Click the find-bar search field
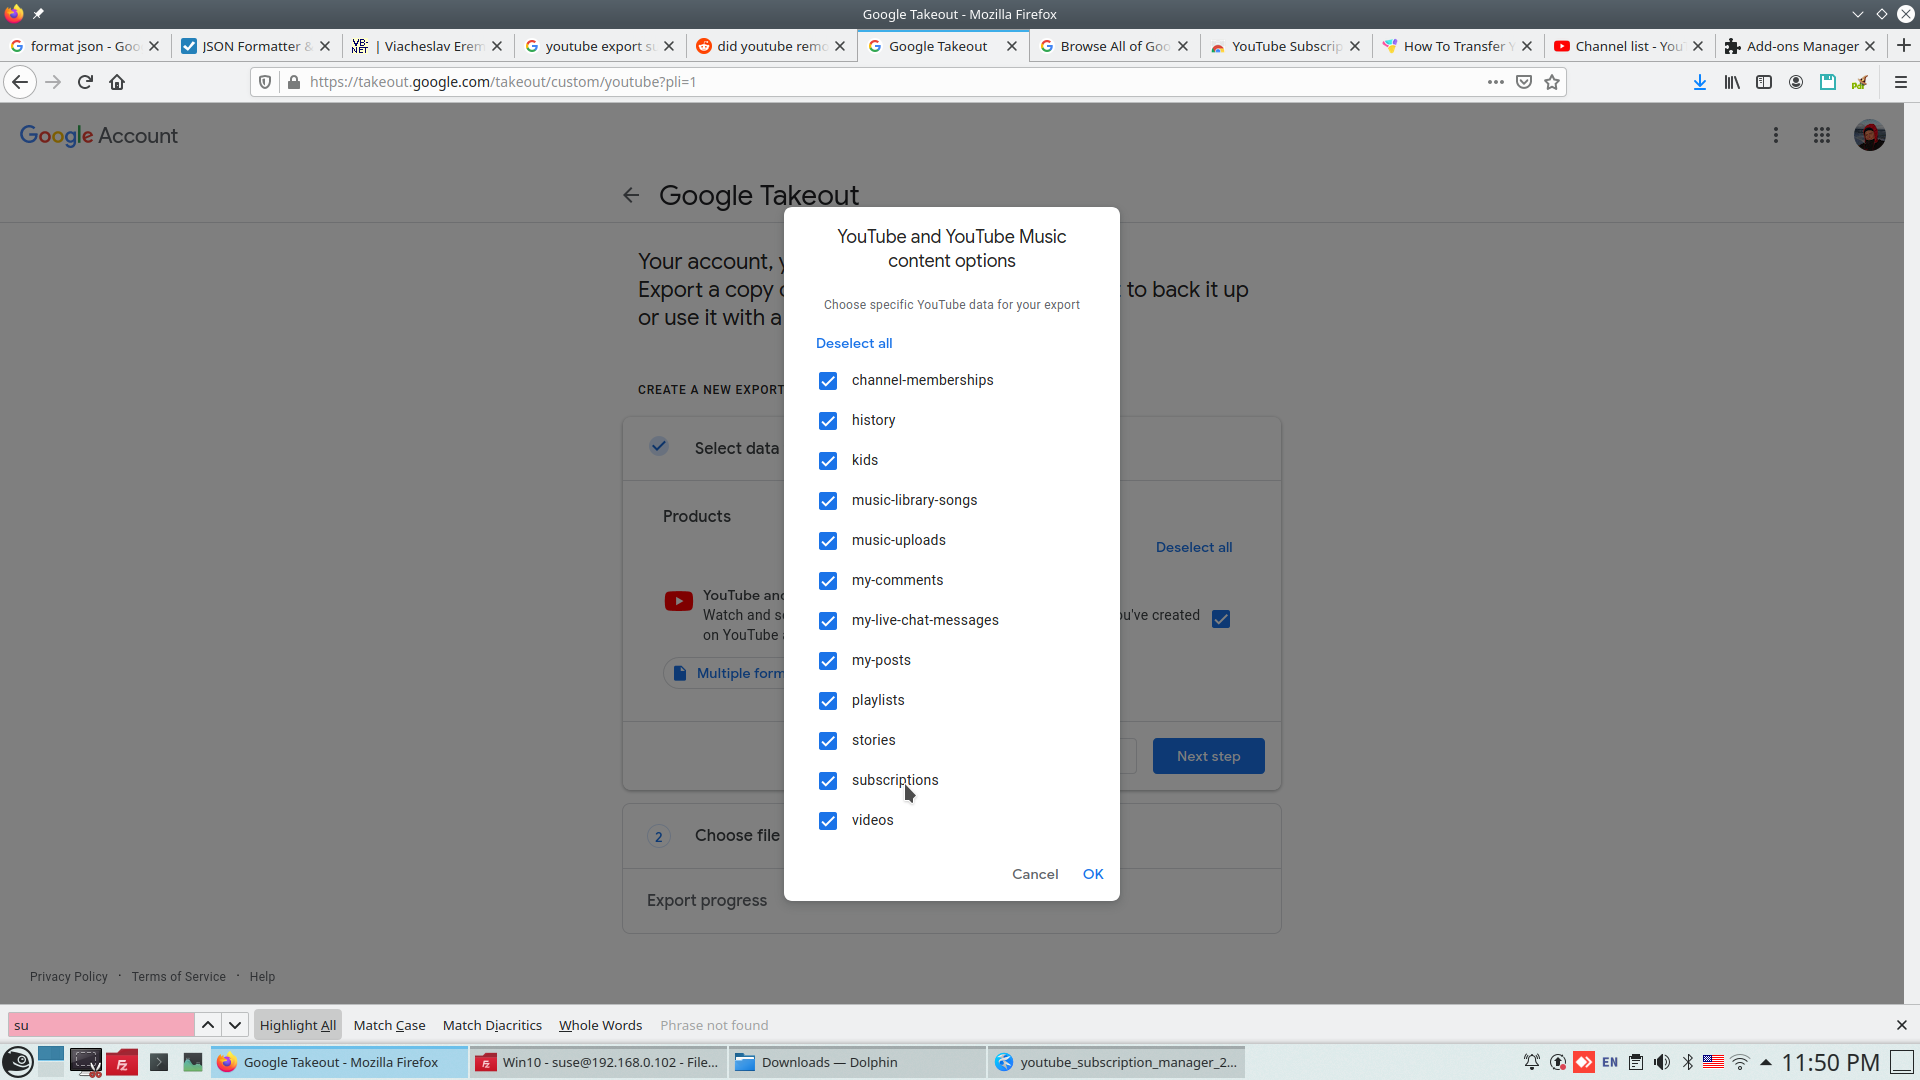Image resolution: width=1920 pixels, height=1080 pixels. click(100, 1025)
